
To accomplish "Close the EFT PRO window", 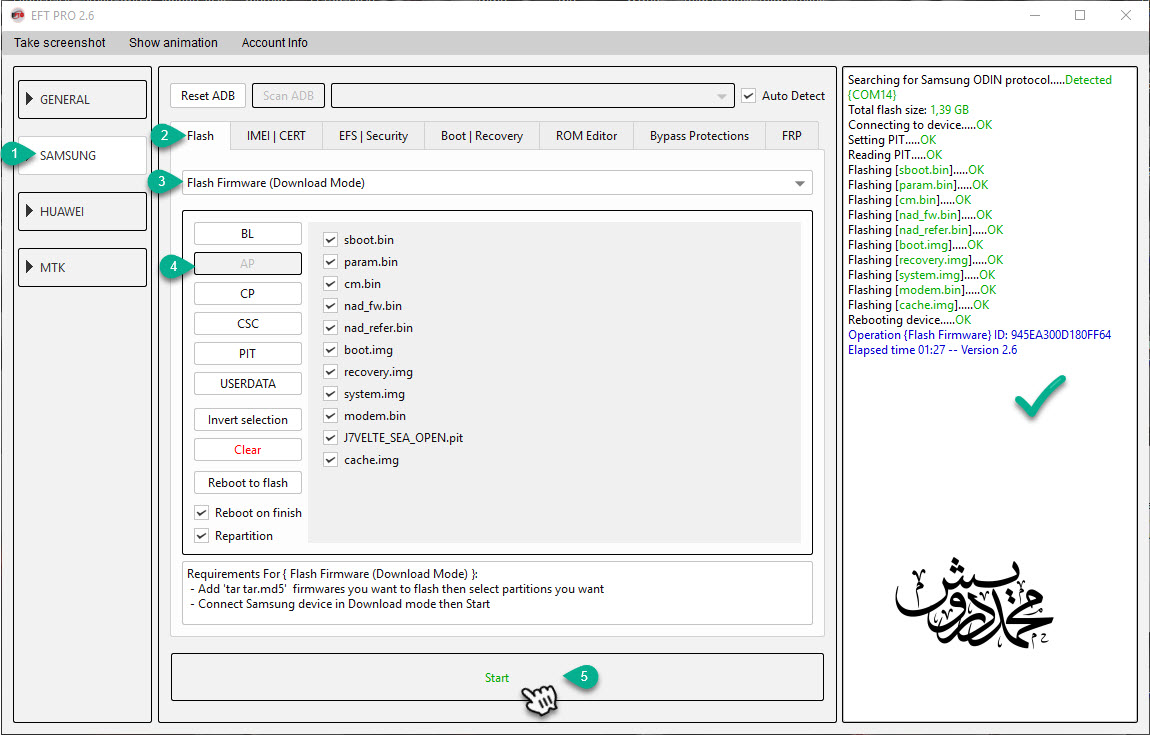I will (1126, 15).
